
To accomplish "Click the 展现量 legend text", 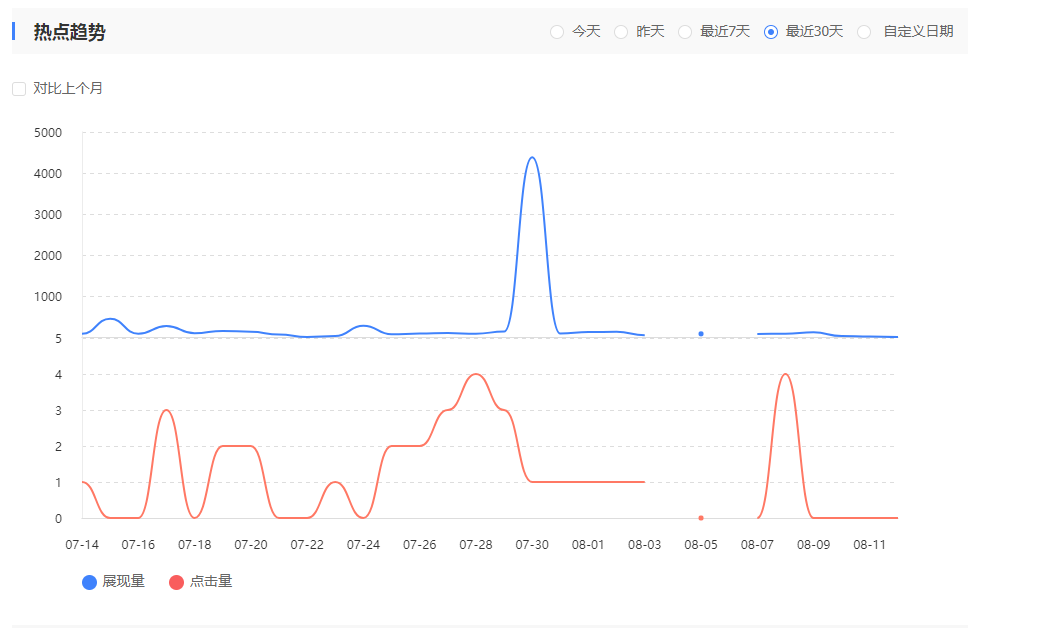I will (124, 581).
